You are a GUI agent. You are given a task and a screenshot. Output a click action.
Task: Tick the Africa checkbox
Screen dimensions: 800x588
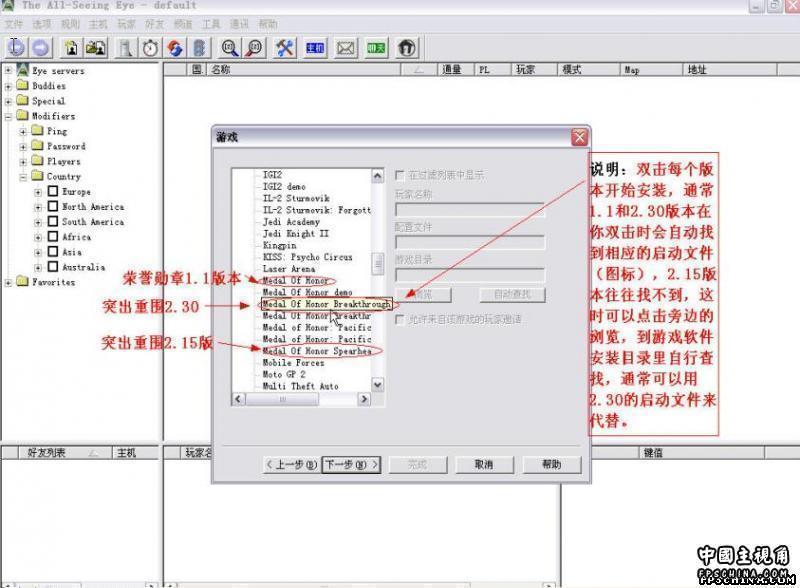(x=53, y=236)
